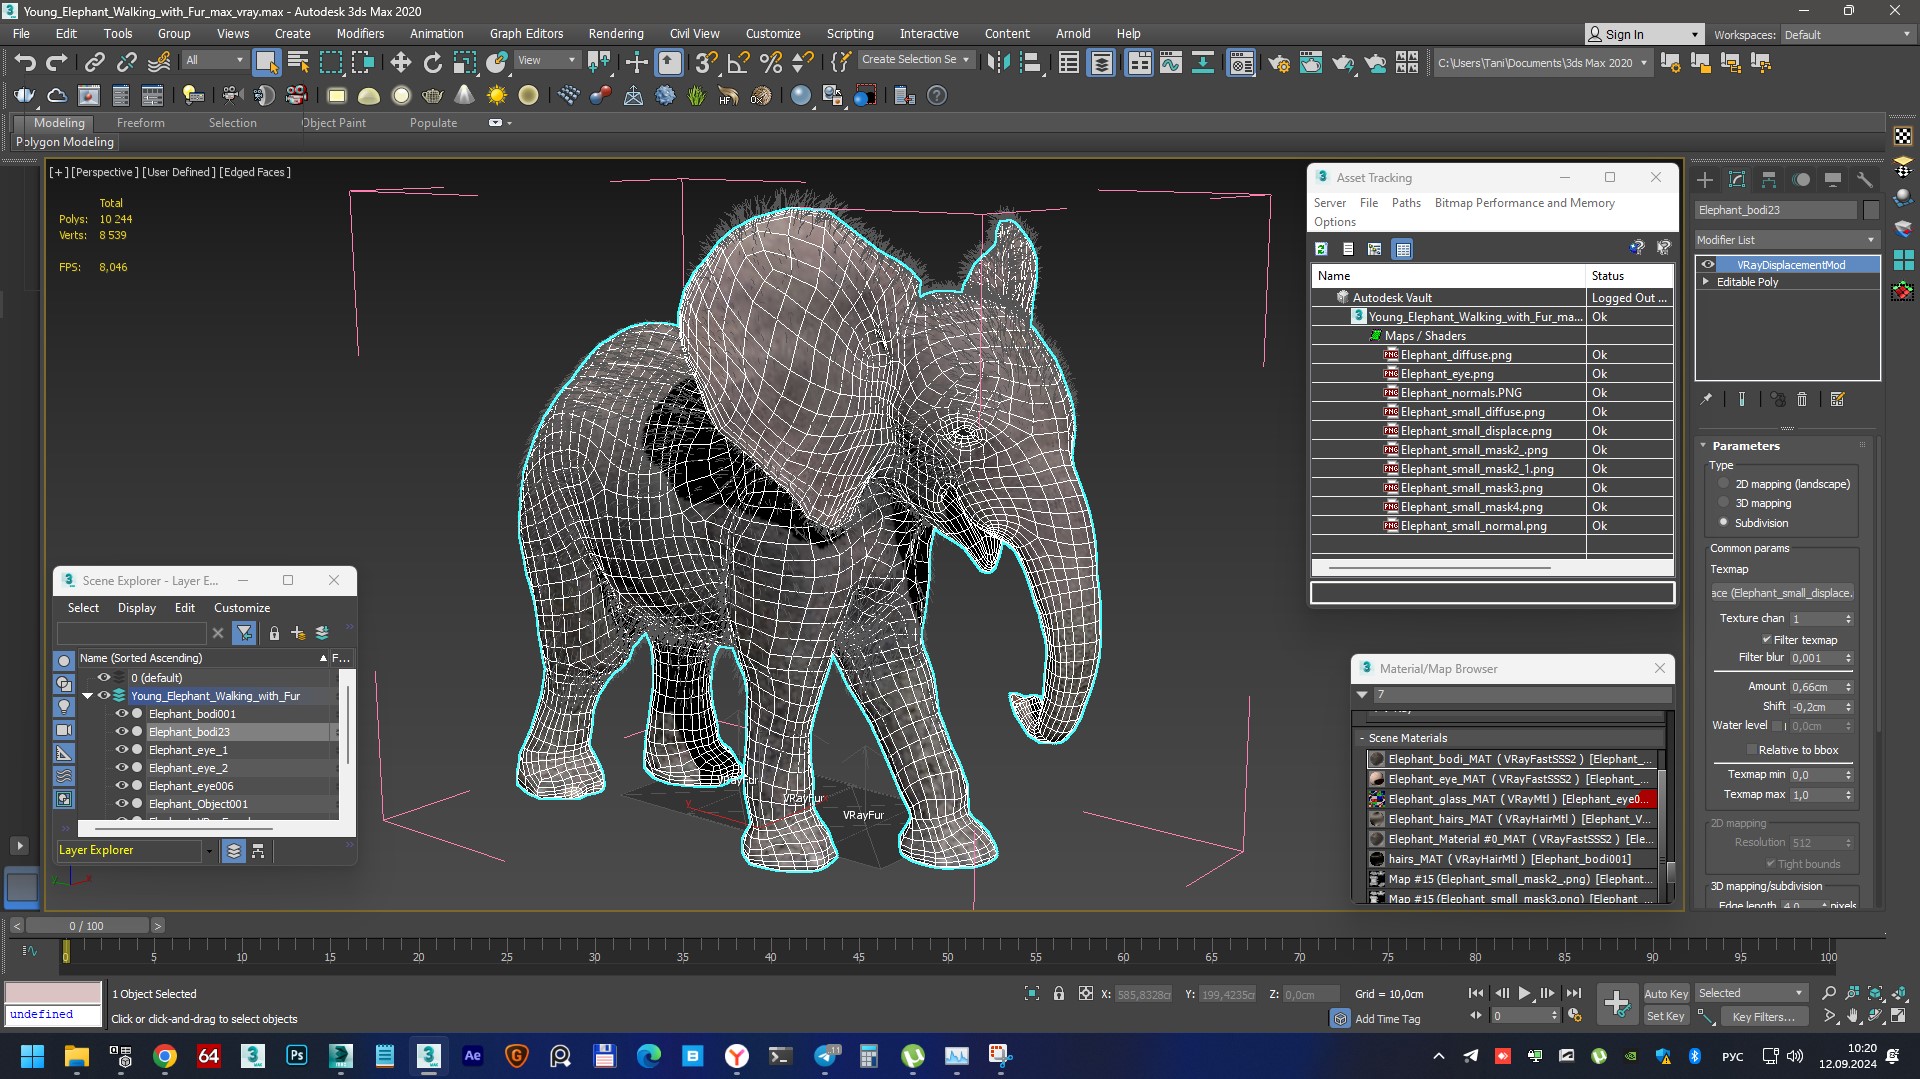Switch to the Freeform ribbon tab

(140, 123)
